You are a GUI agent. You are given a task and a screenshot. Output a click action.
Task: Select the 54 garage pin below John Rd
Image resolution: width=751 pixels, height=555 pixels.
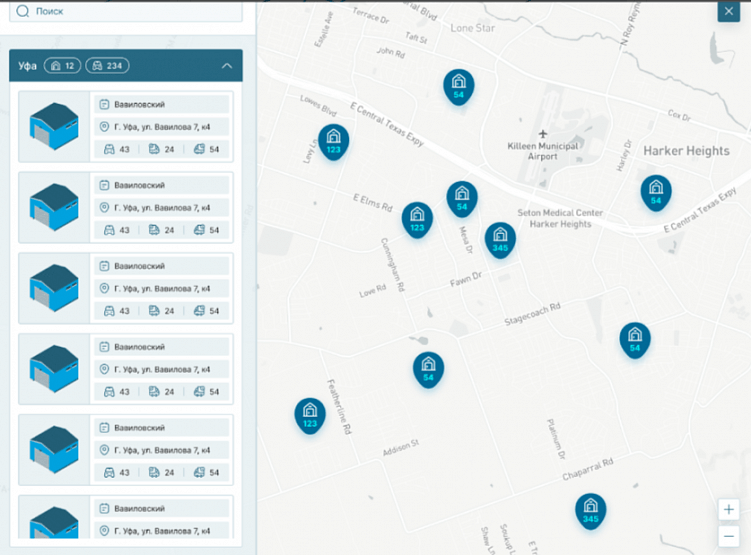point(458,87)
